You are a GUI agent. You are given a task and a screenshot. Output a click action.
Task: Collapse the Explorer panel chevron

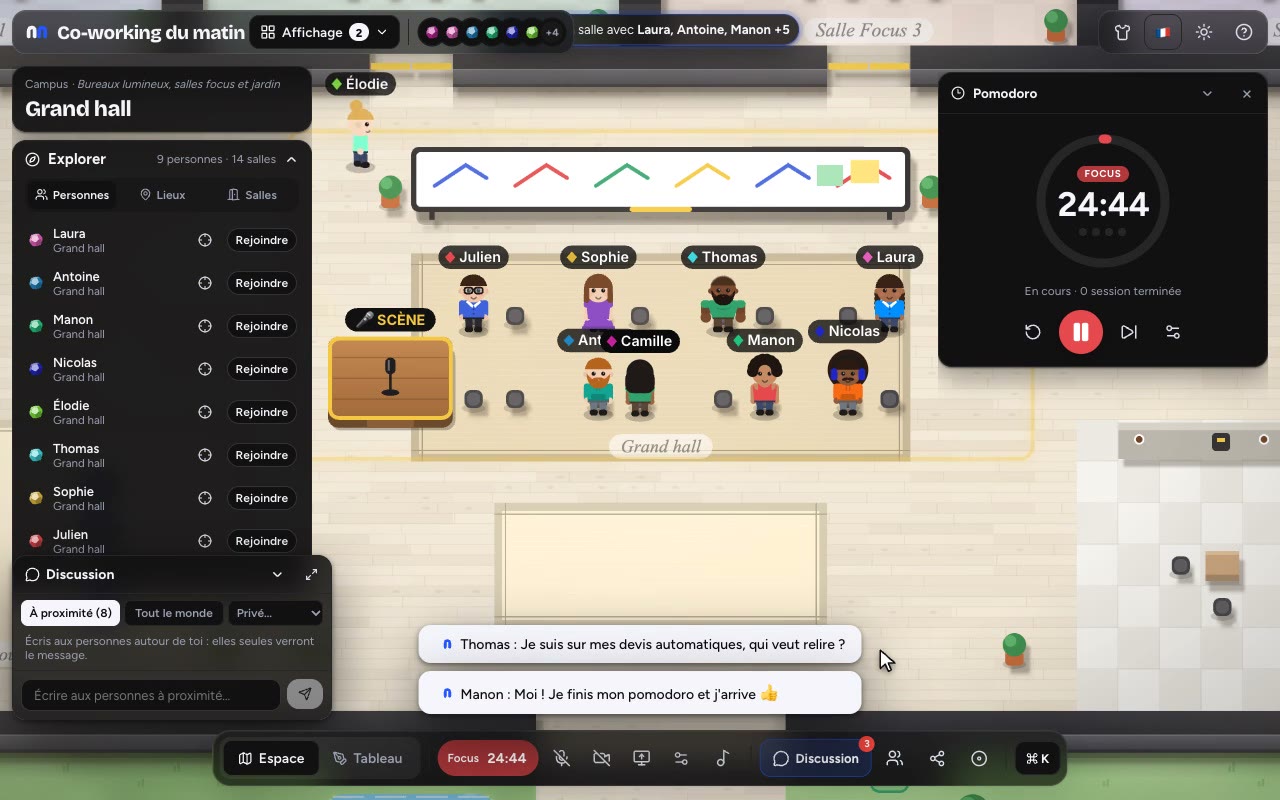coord(291,159)
